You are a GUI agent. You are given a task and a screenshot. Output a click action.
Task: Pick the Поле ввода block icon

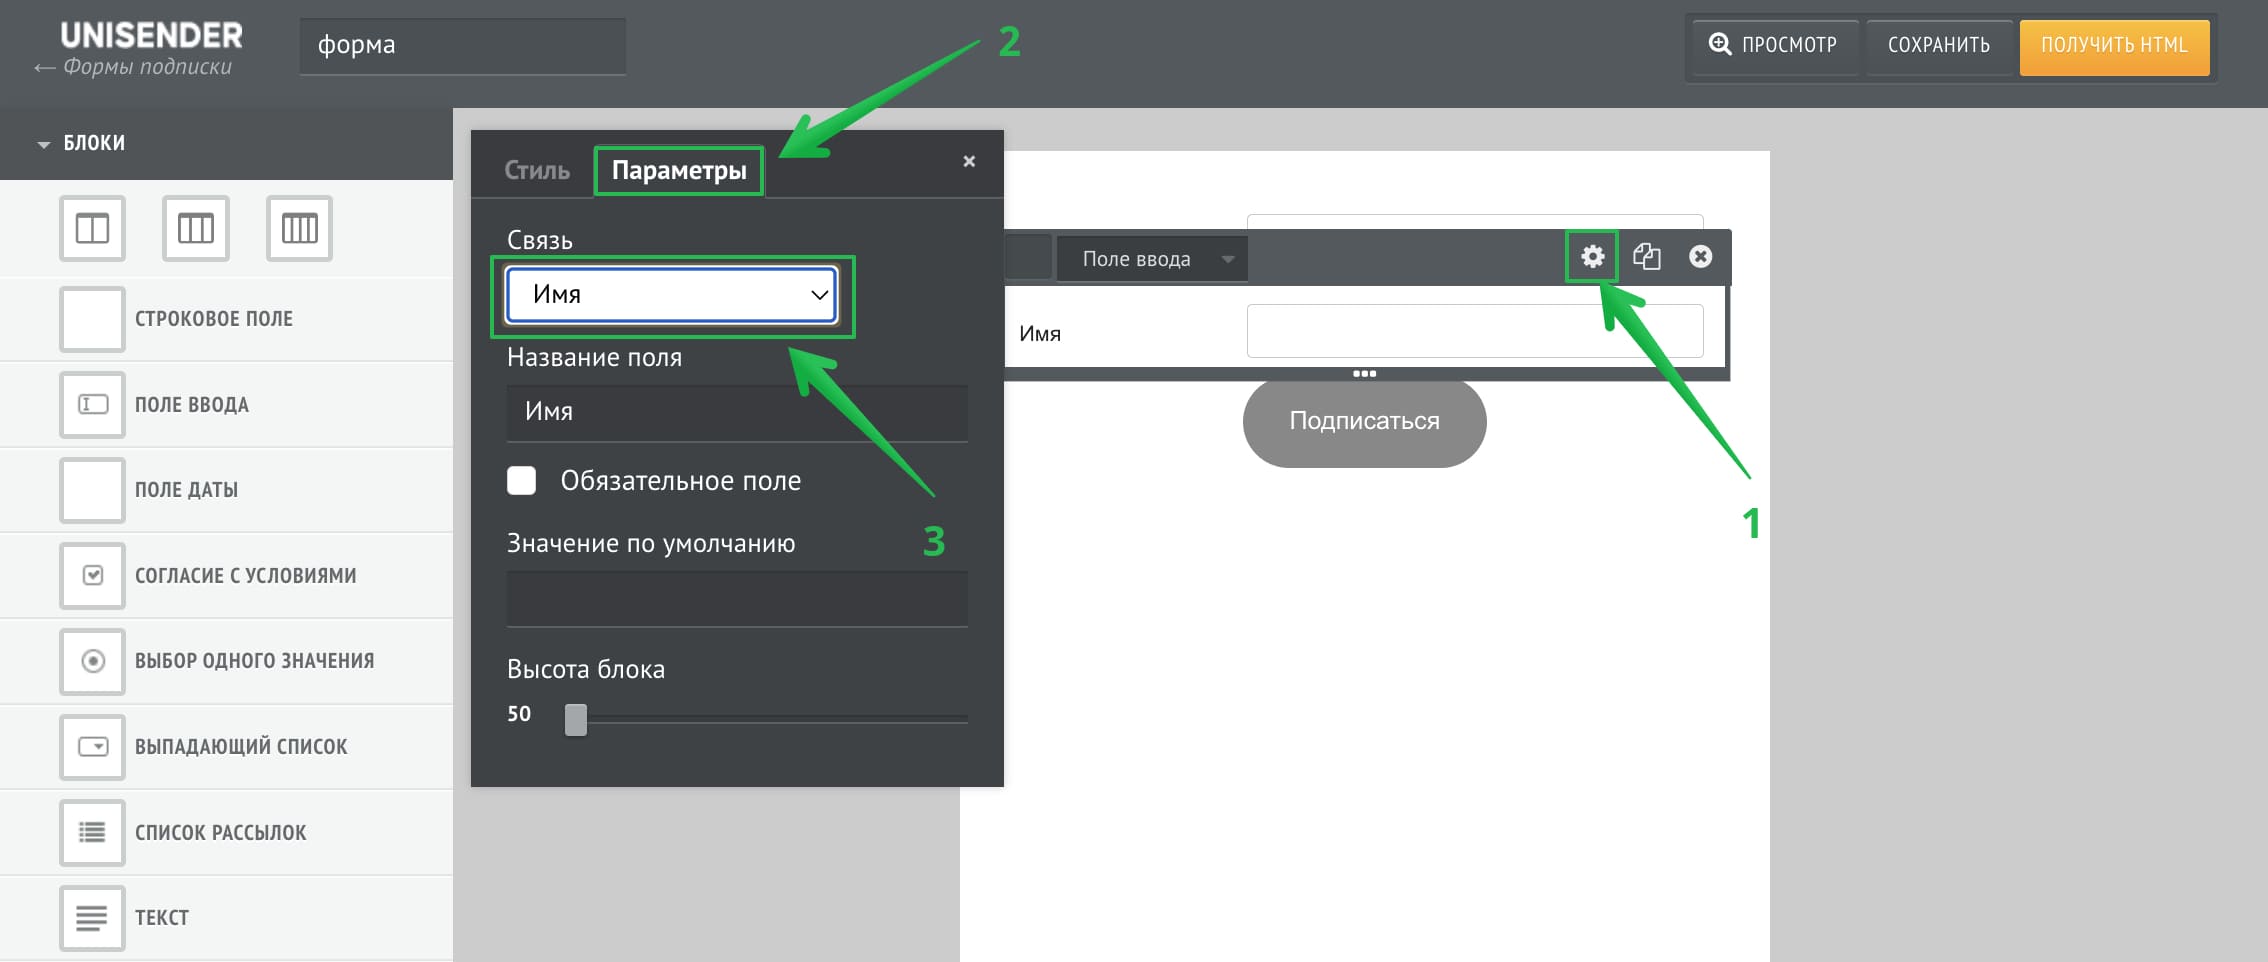(92, 404)
